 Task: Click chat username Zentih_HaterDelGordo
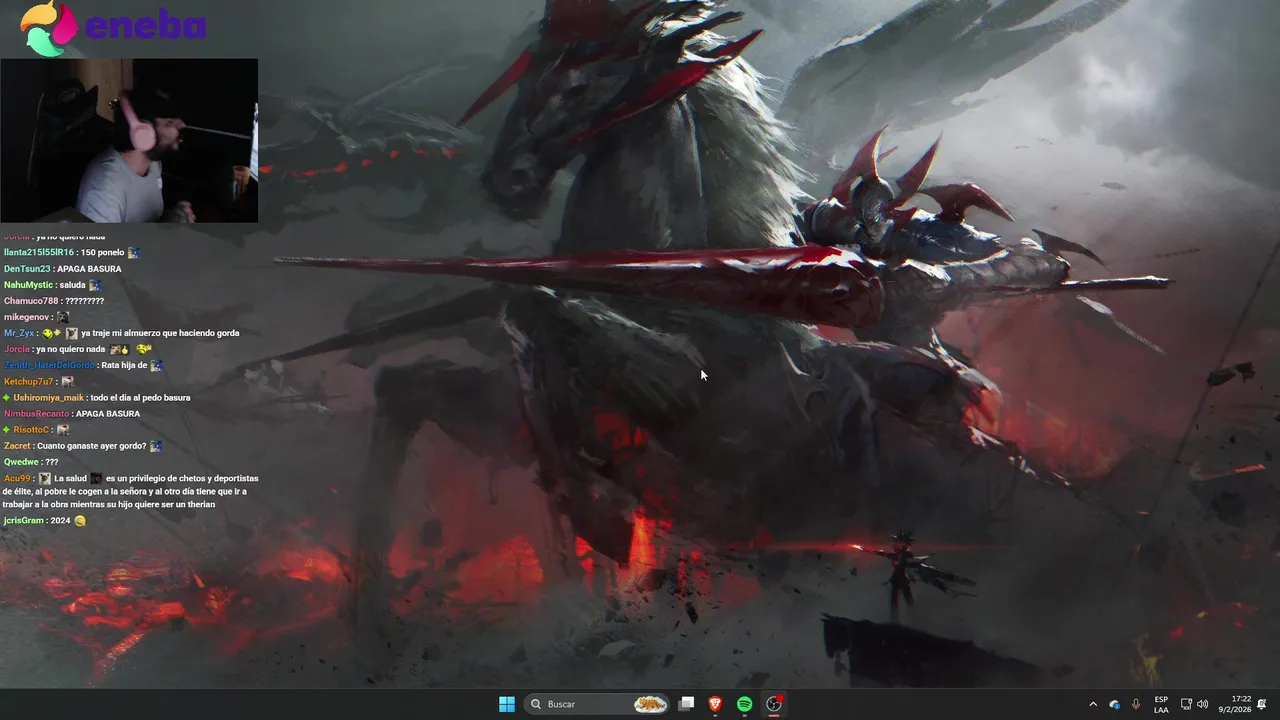[49, 365]
